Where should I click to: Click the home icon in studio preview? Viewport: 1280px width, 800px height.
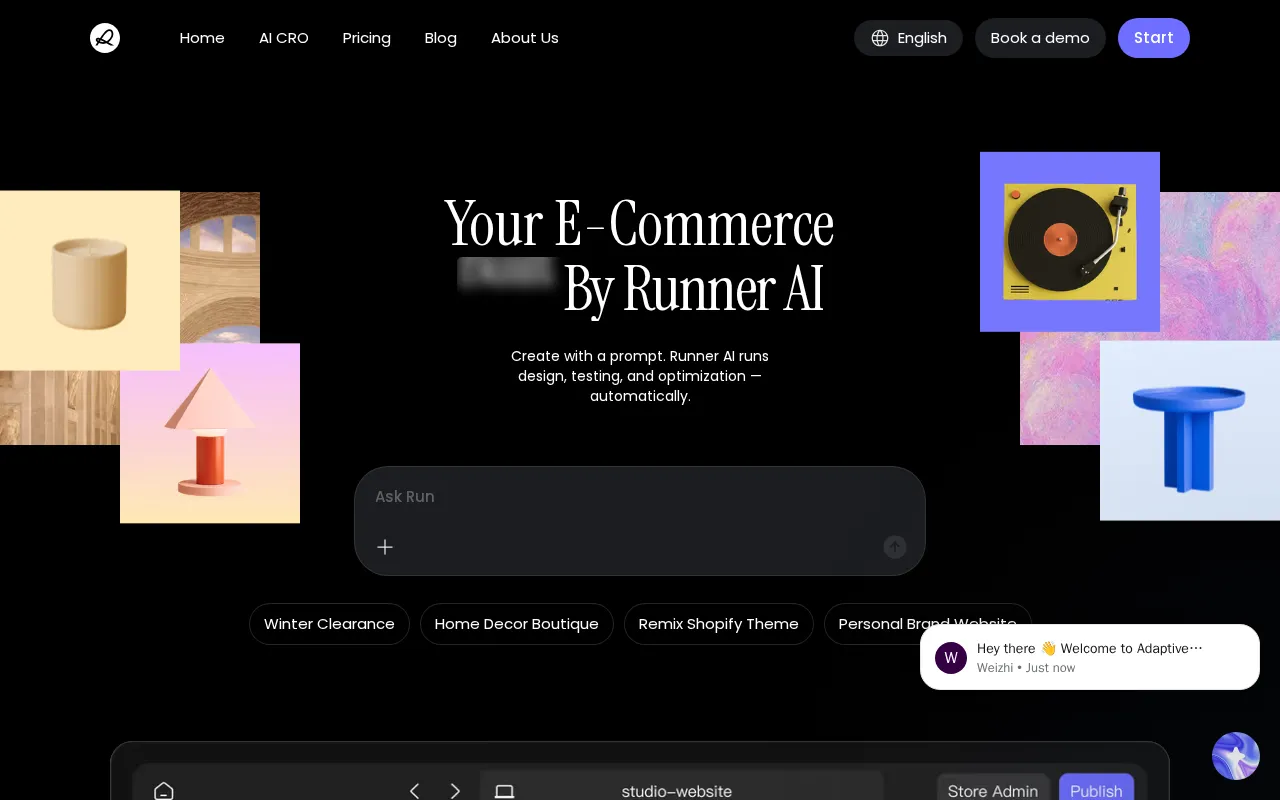(x=164, y=791)
